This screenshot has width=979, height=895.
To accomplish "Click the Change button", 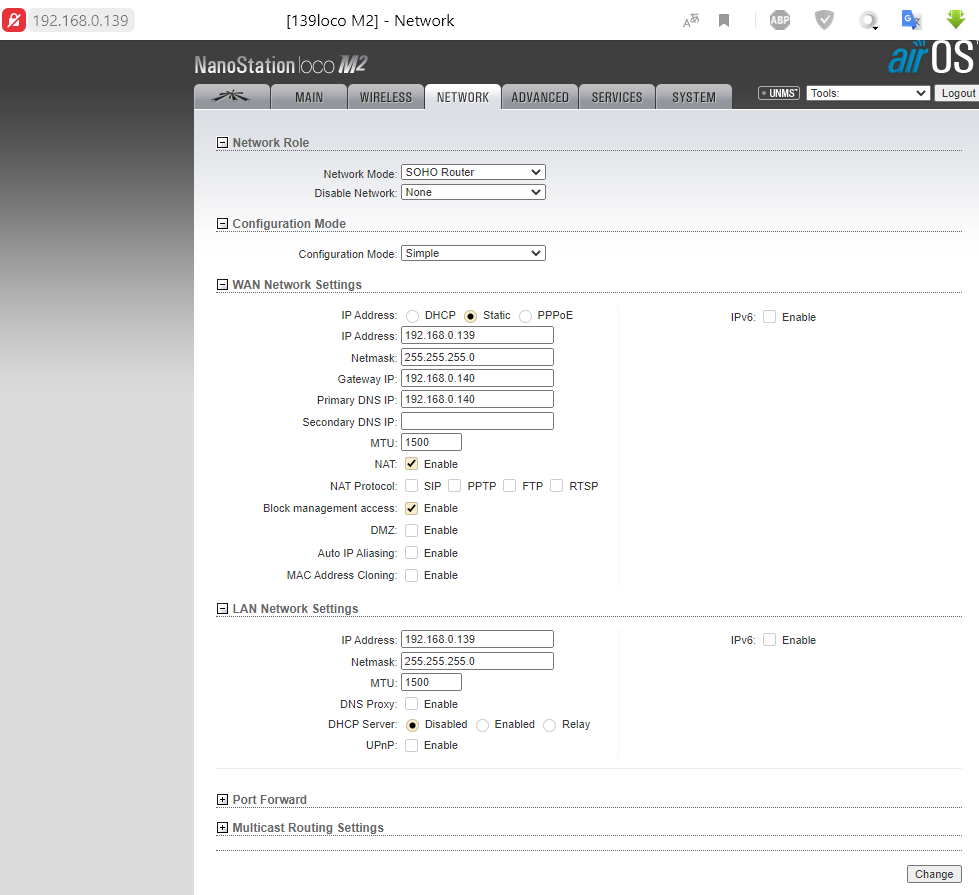I will point(934,874).
